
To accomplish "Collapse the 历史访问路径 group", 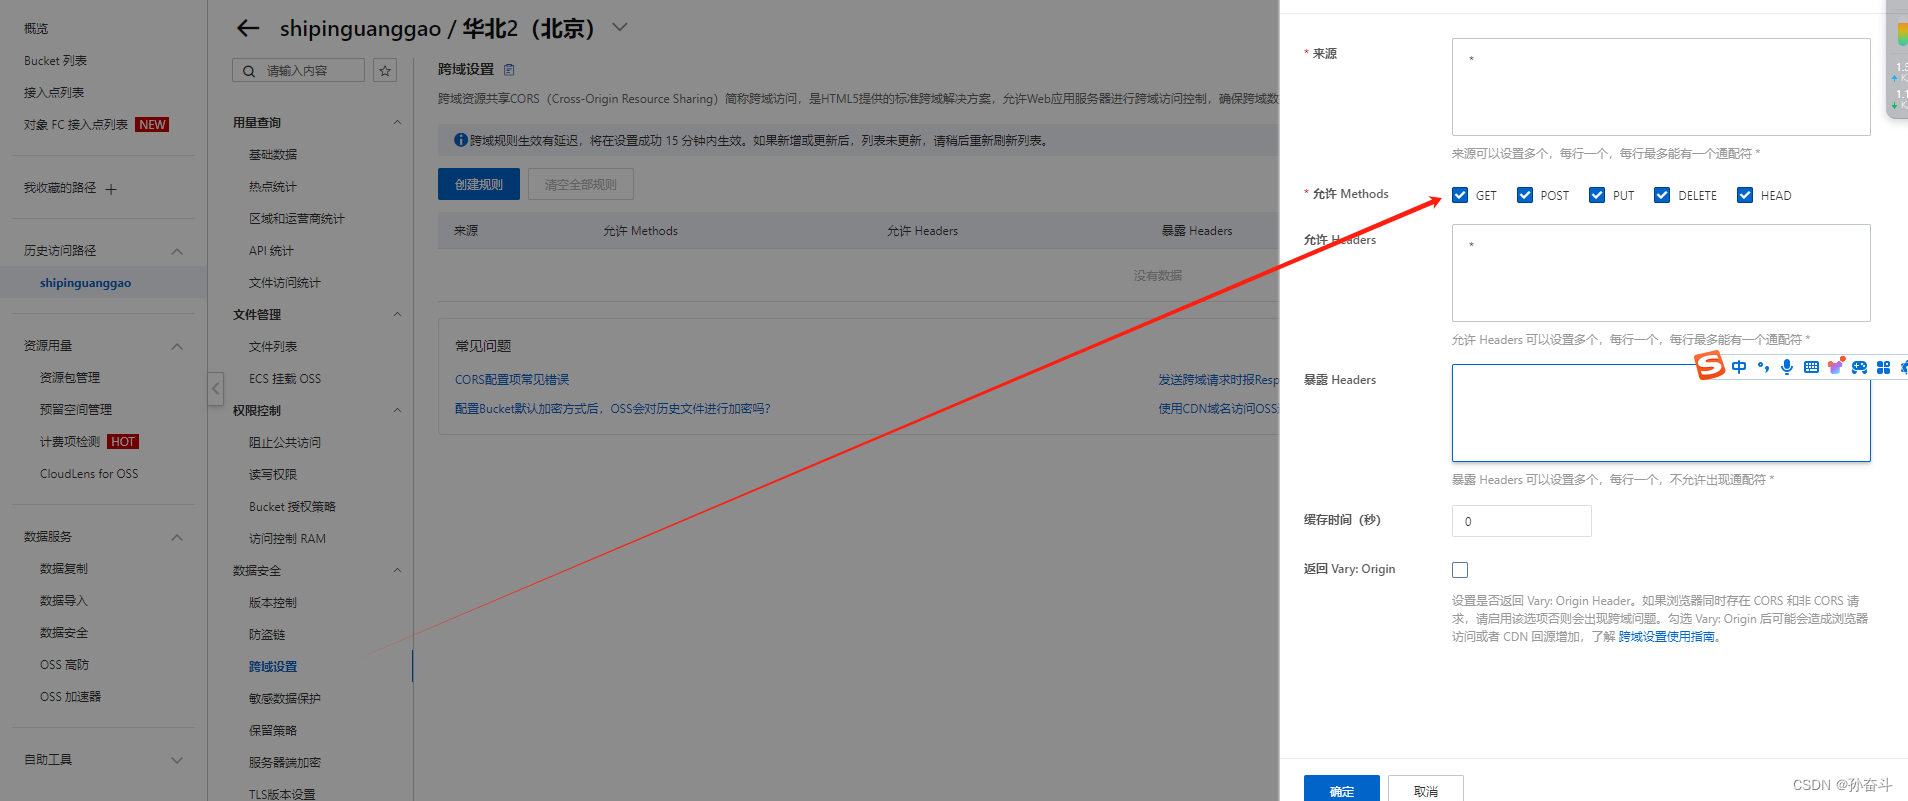I will coord(177,251).
